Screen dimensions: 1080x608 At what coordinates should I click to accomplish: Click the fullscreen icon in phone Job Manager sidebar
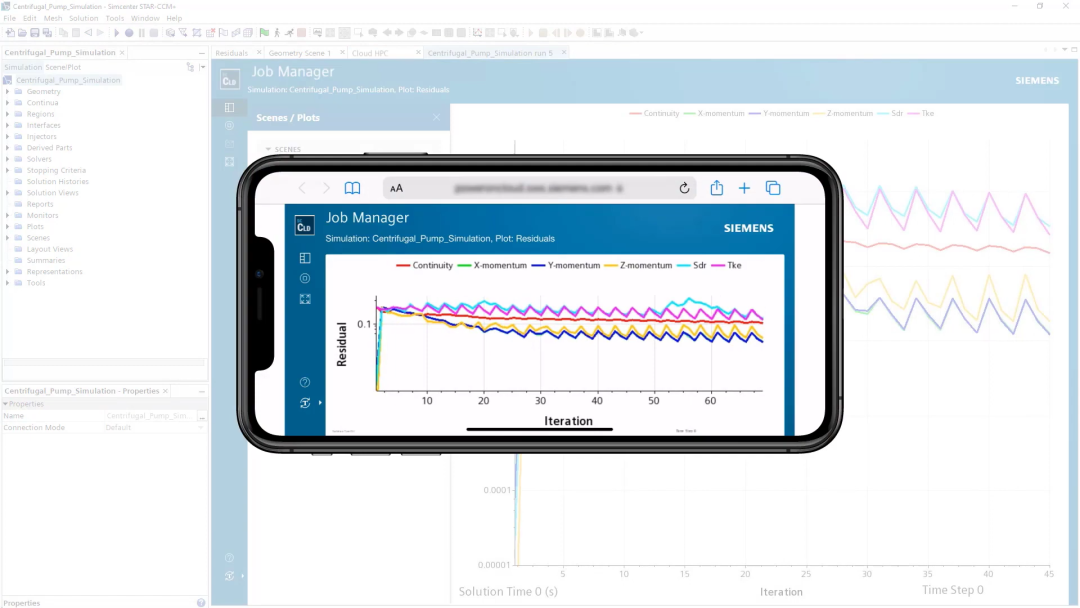[305, 299]
